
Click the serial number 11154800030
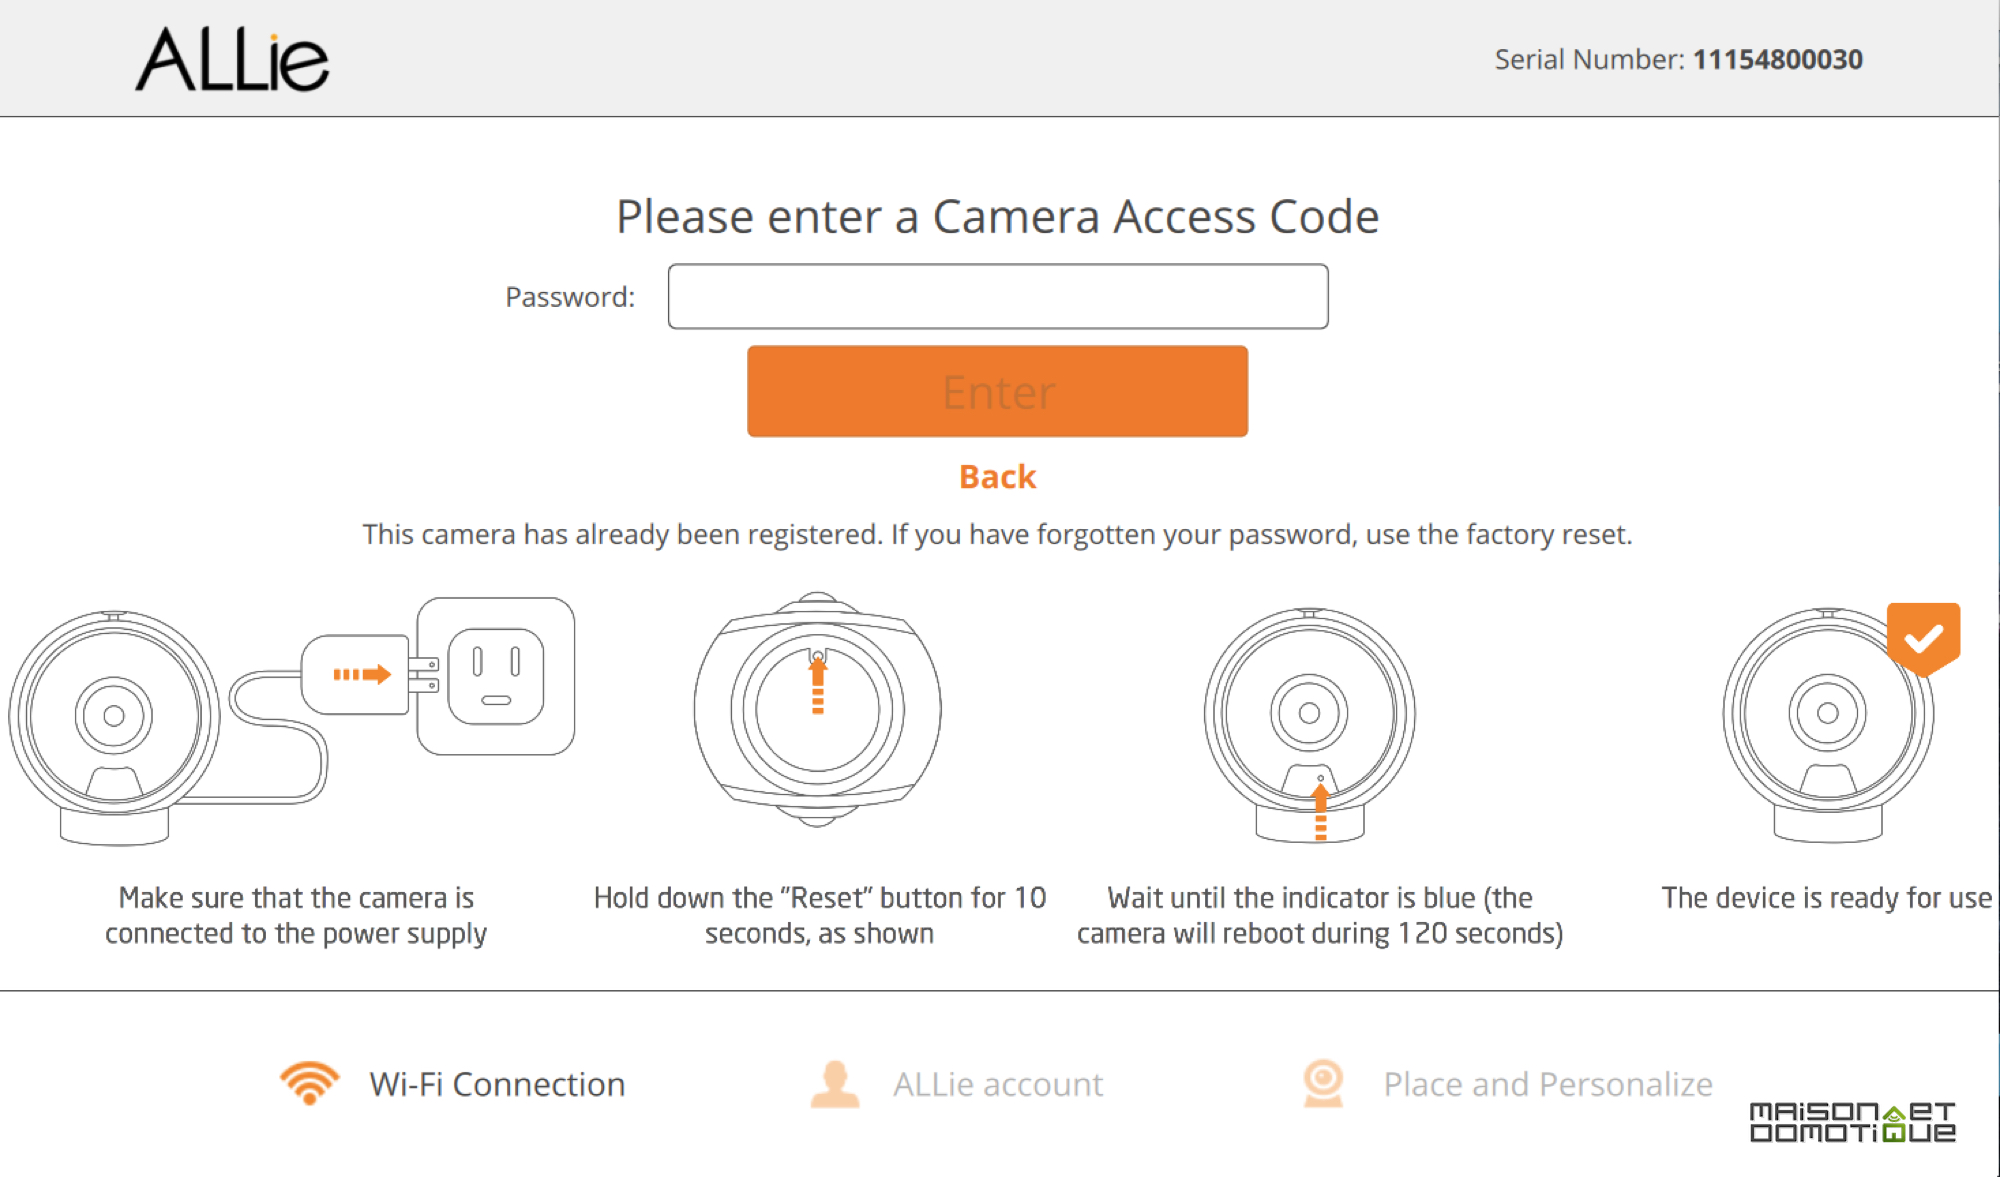click(1777, 60)
